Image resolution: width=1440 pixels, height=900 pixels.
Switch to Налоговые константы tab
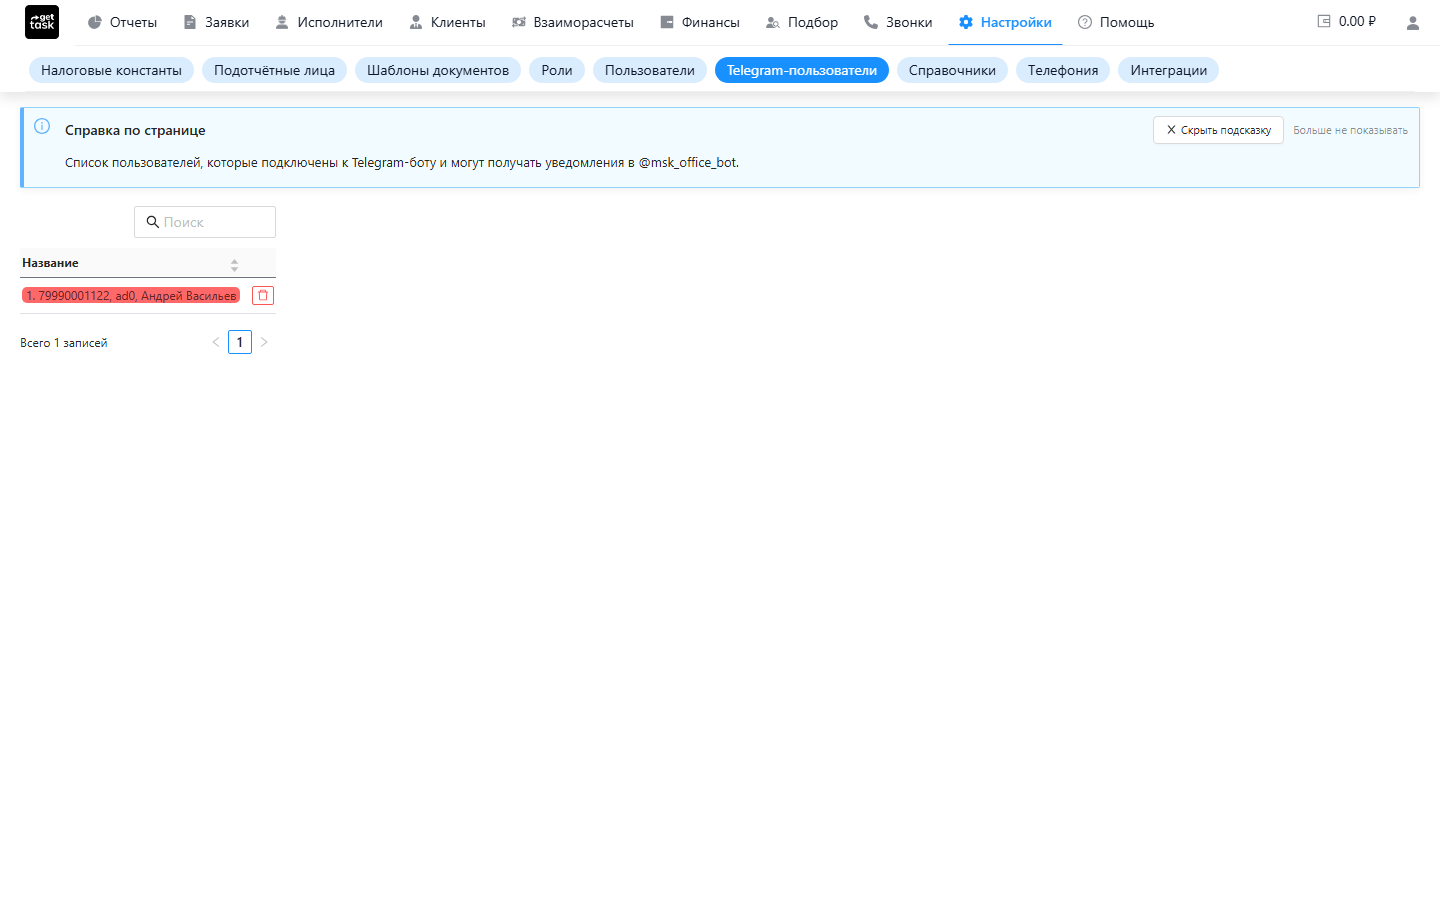(111, 70)
